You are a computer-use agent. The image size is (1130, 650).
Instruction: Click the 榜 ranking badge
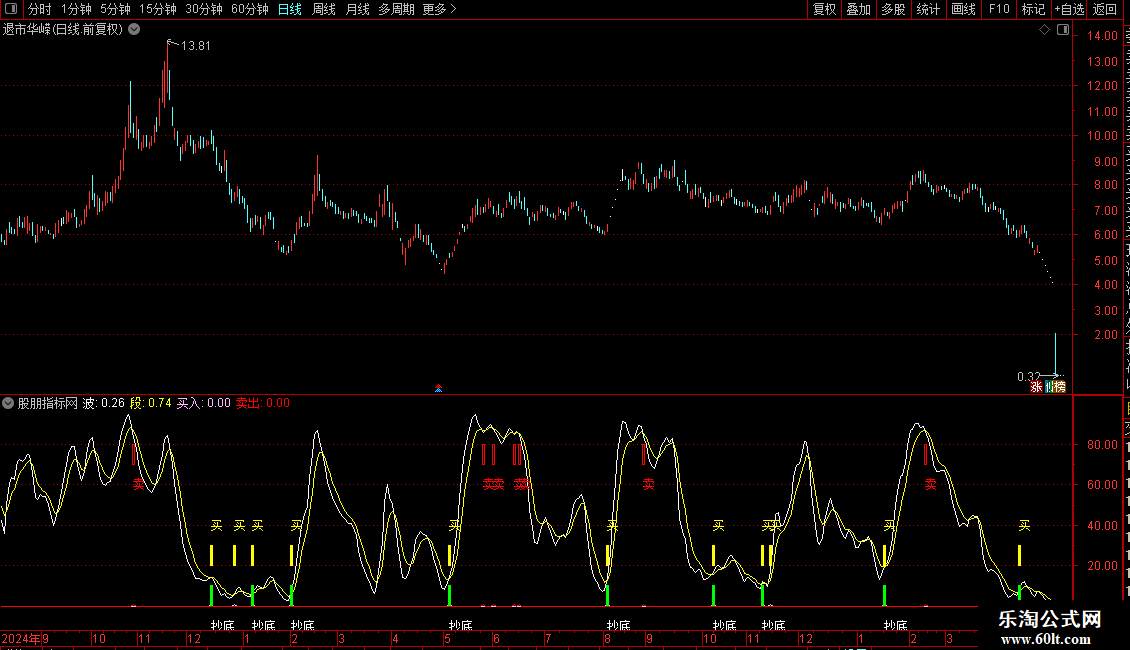pos(1059,387)
